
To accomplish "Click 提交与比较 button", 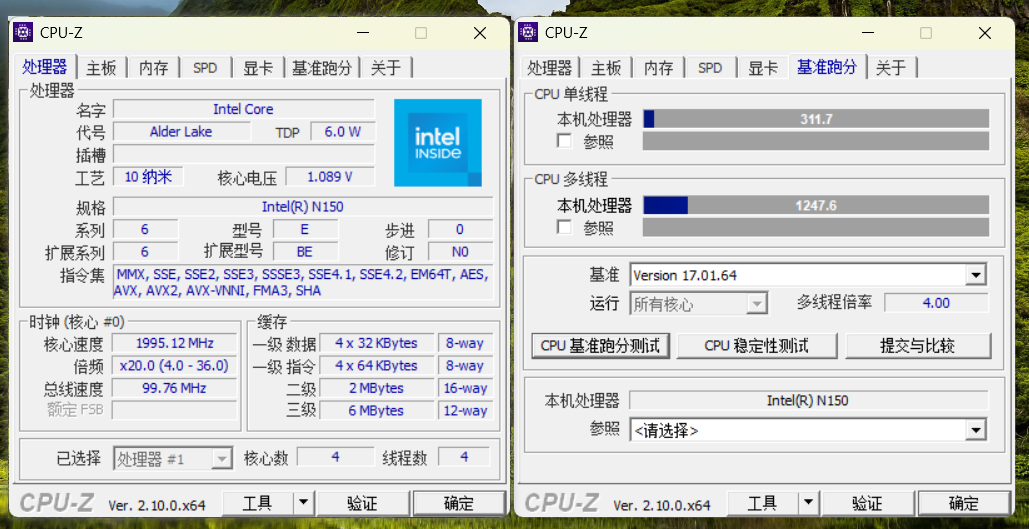I will [917, 346].
